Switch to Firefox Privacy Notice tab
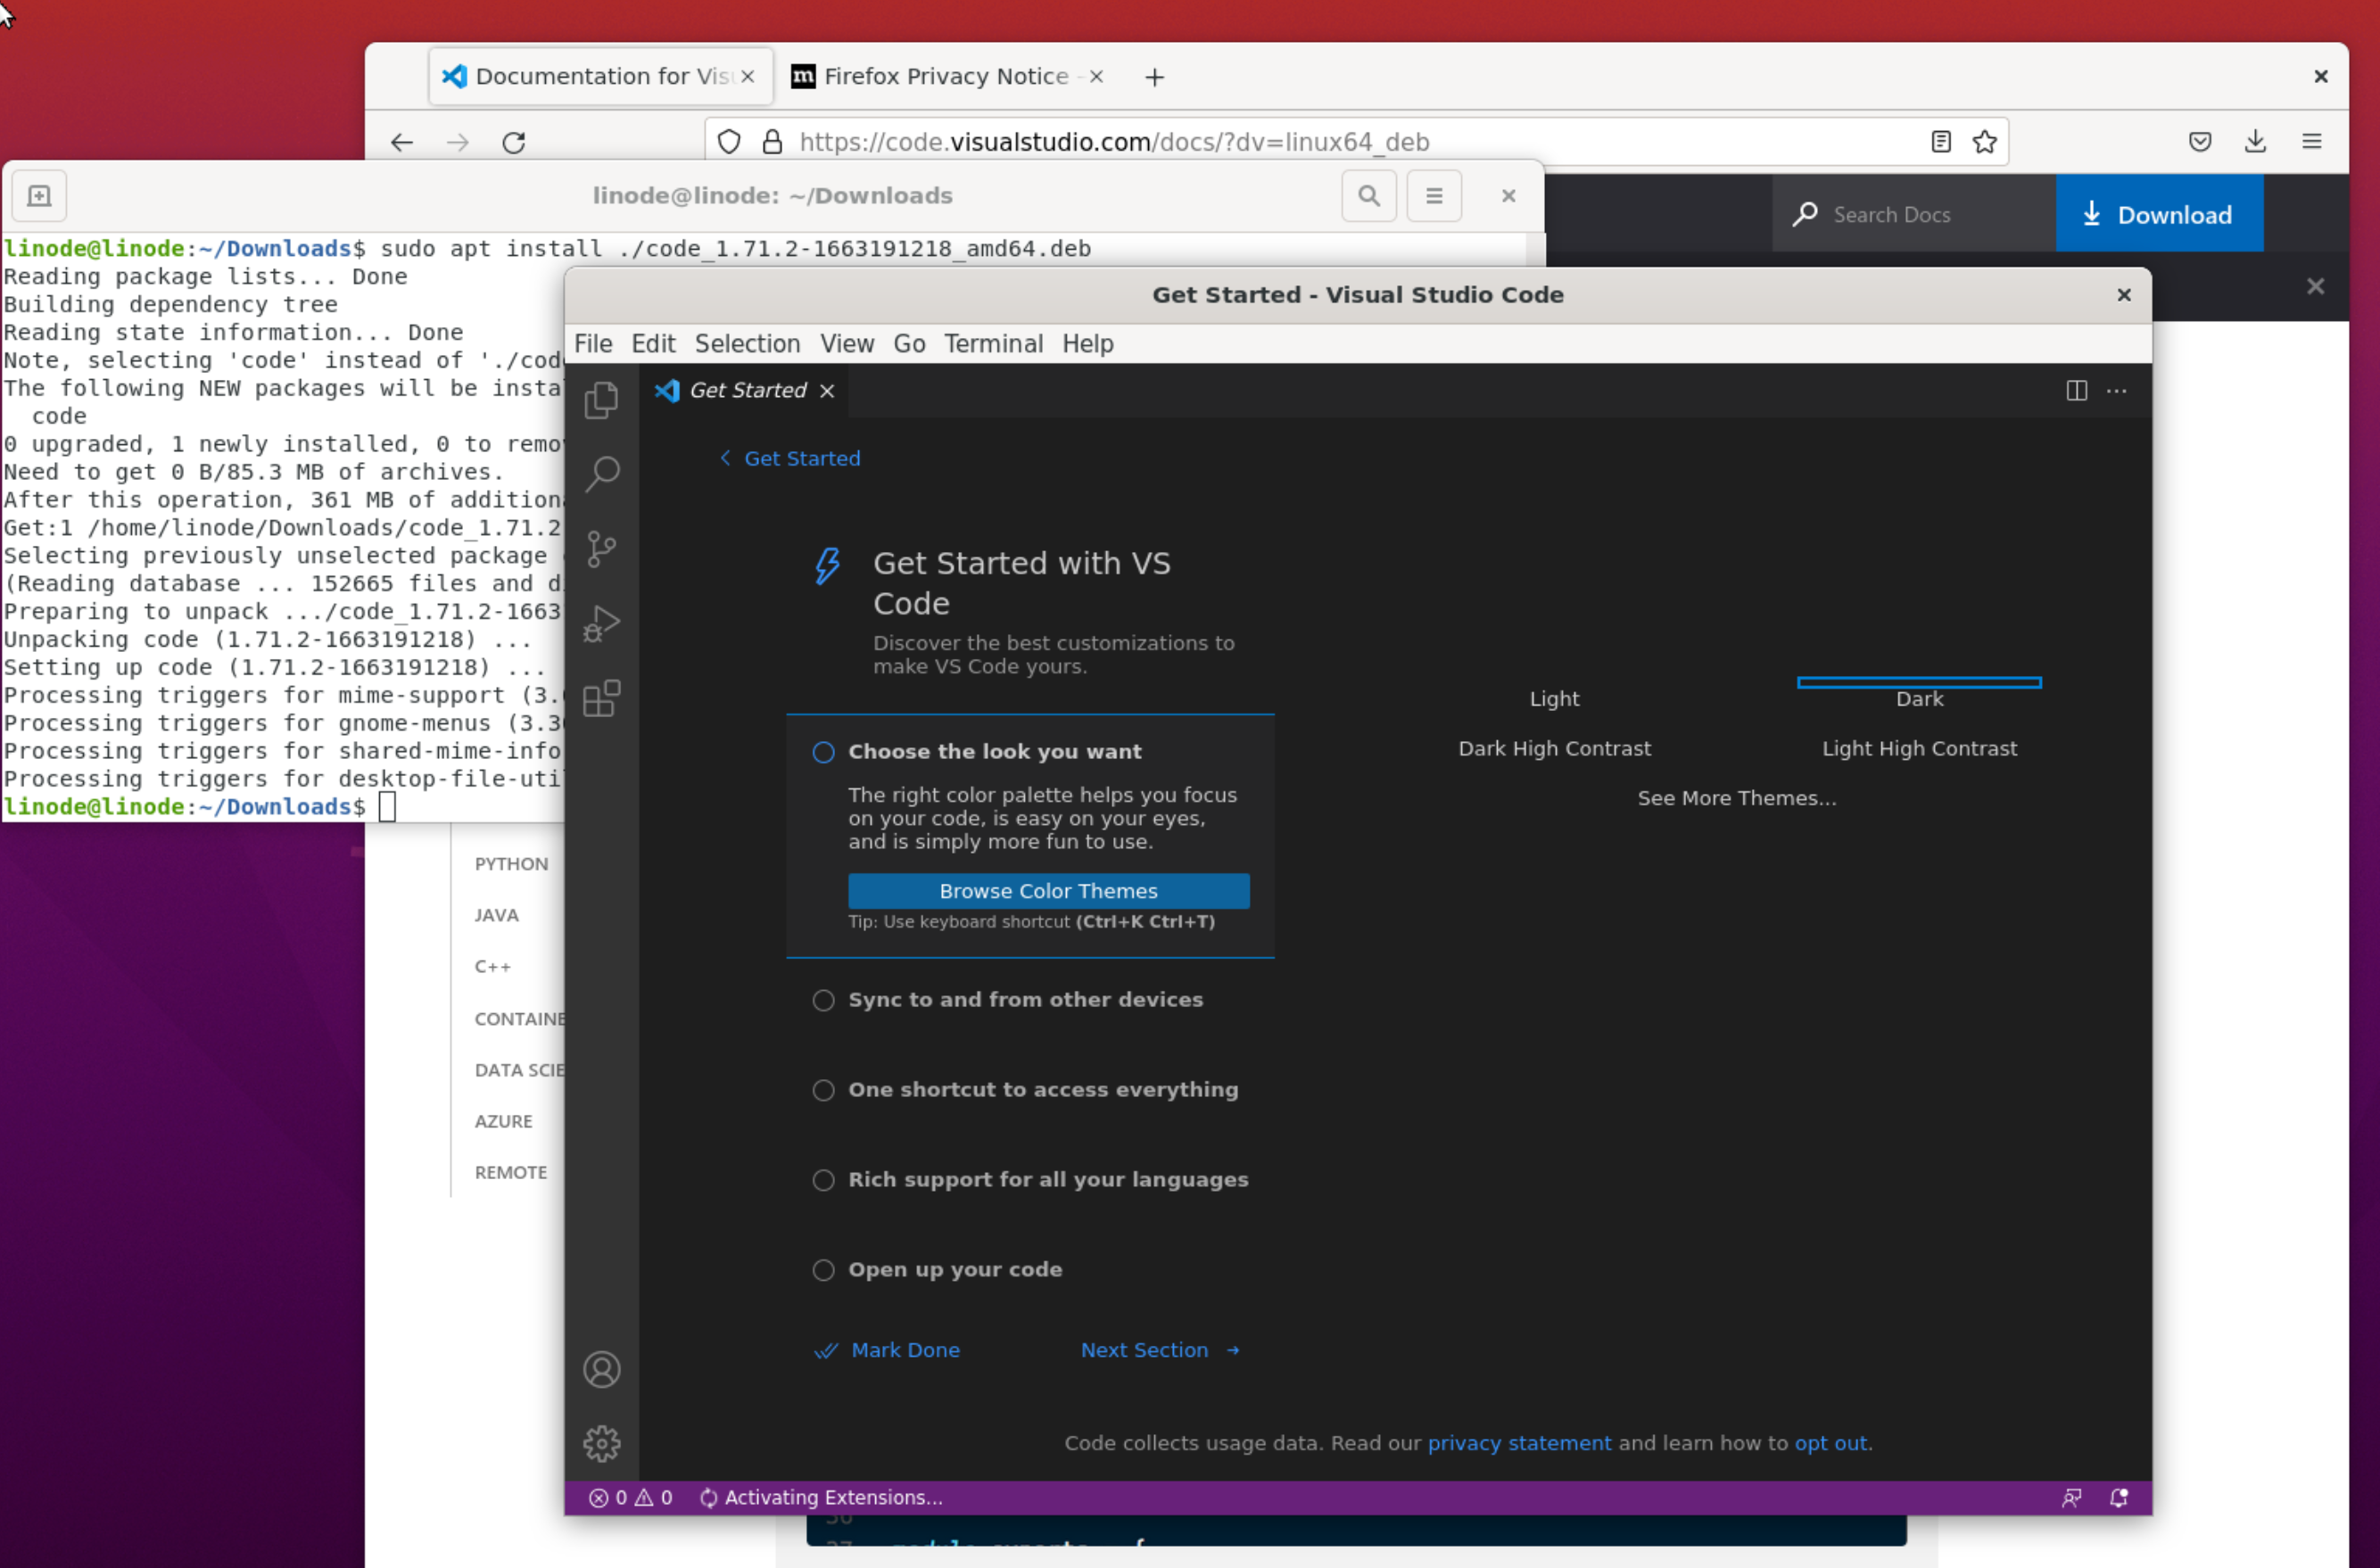 click(x=944, y=77)
